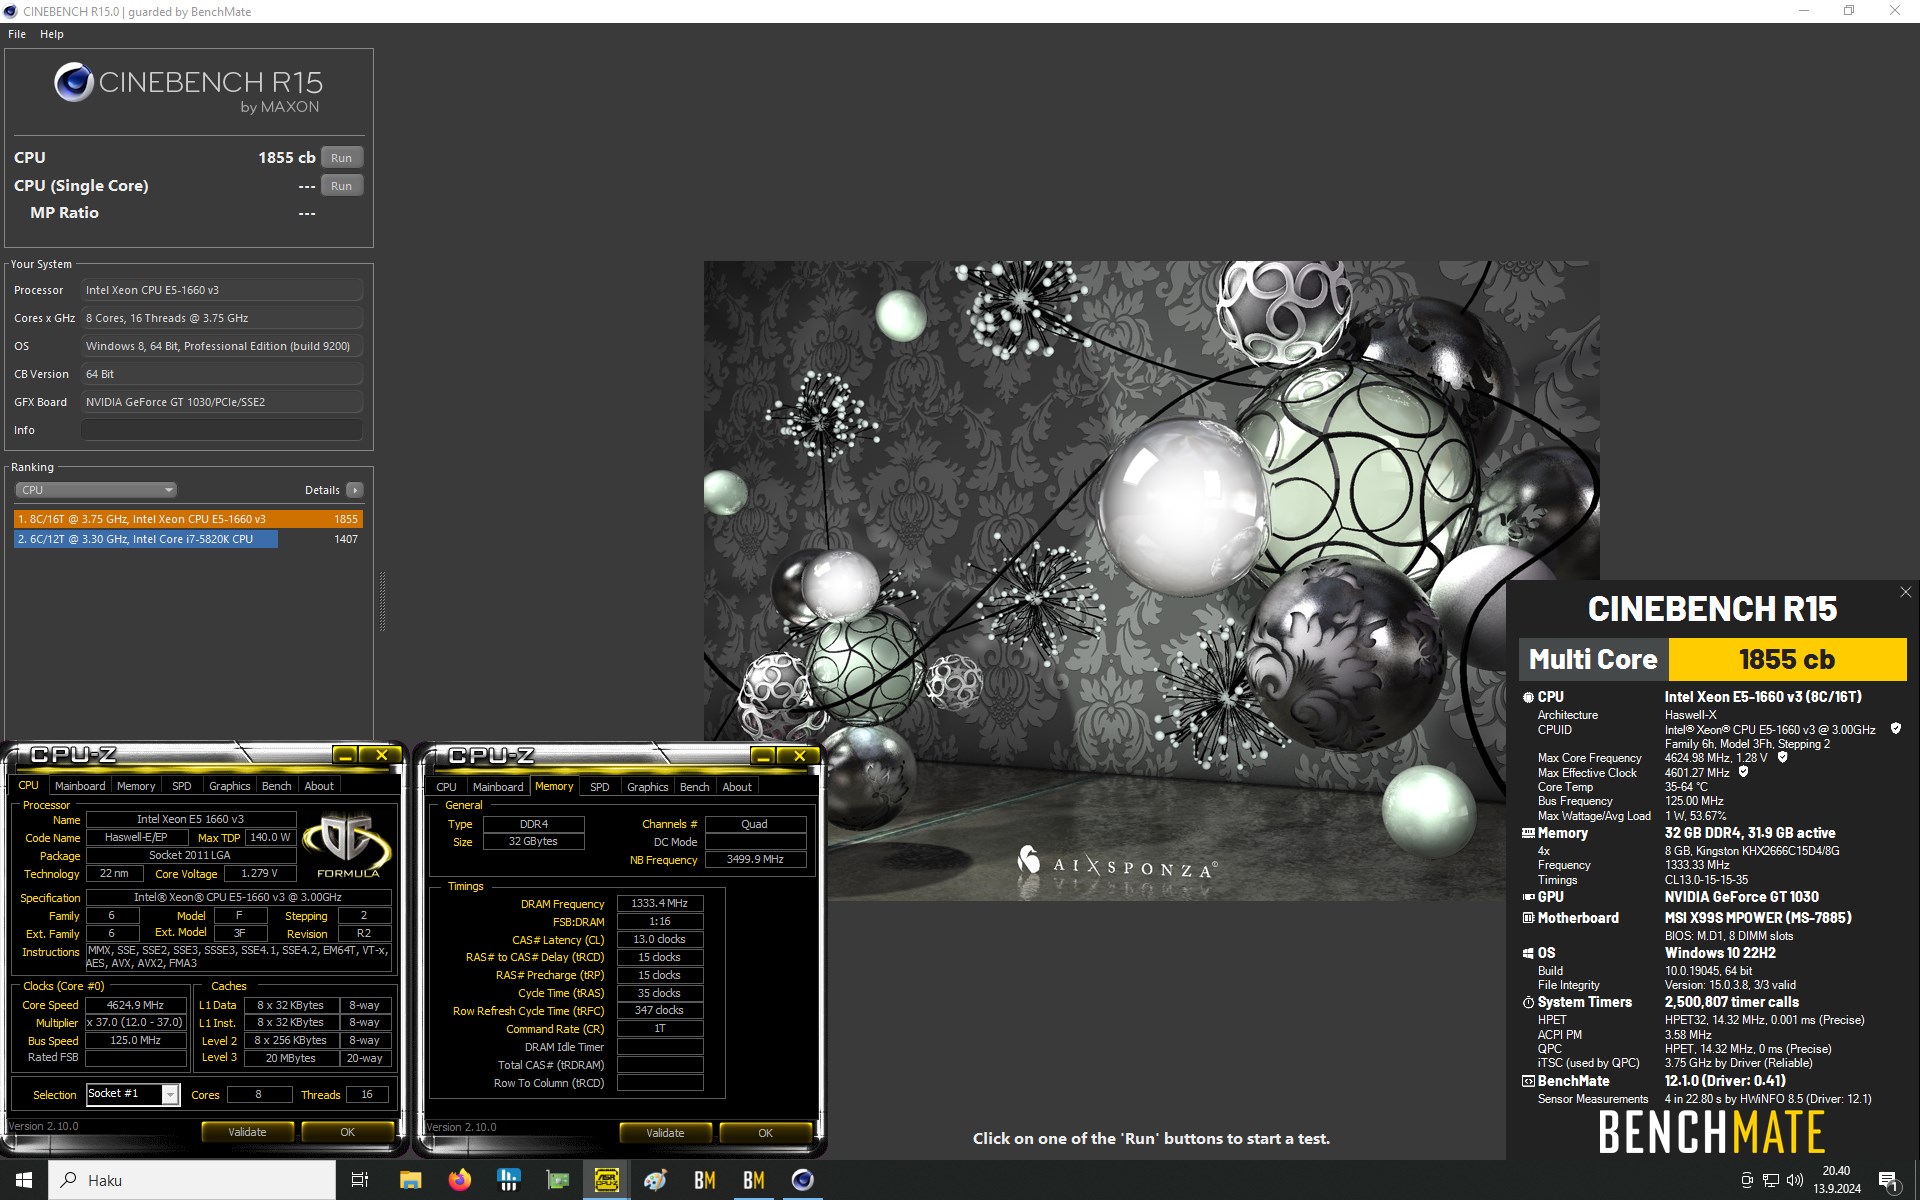Viewport: 1920px width, 1200px height.
Task: Open the Paint palette app on taskbar
Action: click(x=655, y=1180)
